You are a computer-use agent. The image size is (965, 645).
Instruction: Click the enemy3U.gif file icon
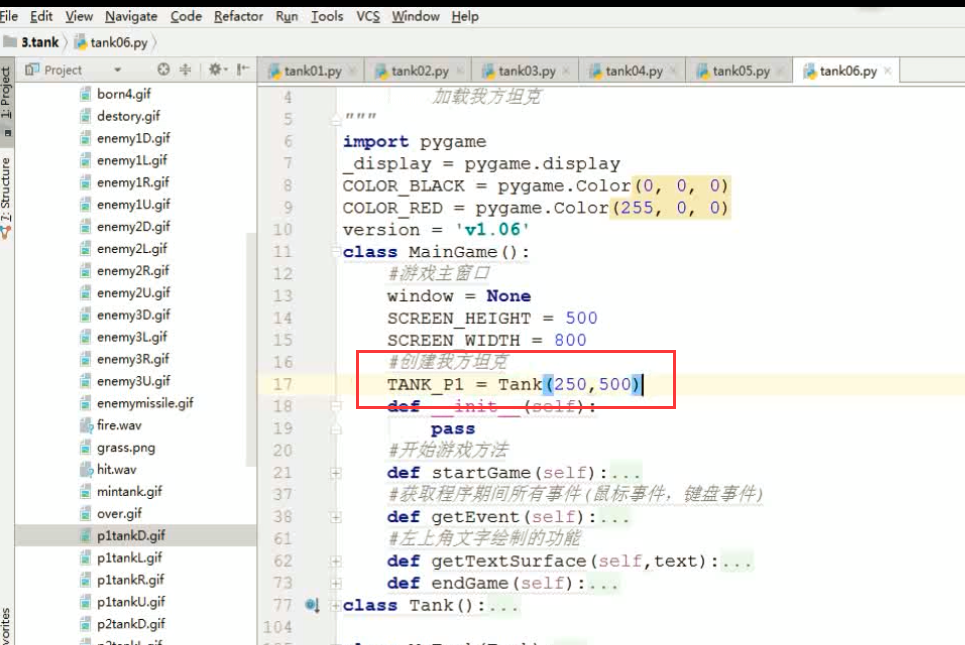[x=86, y=381]
